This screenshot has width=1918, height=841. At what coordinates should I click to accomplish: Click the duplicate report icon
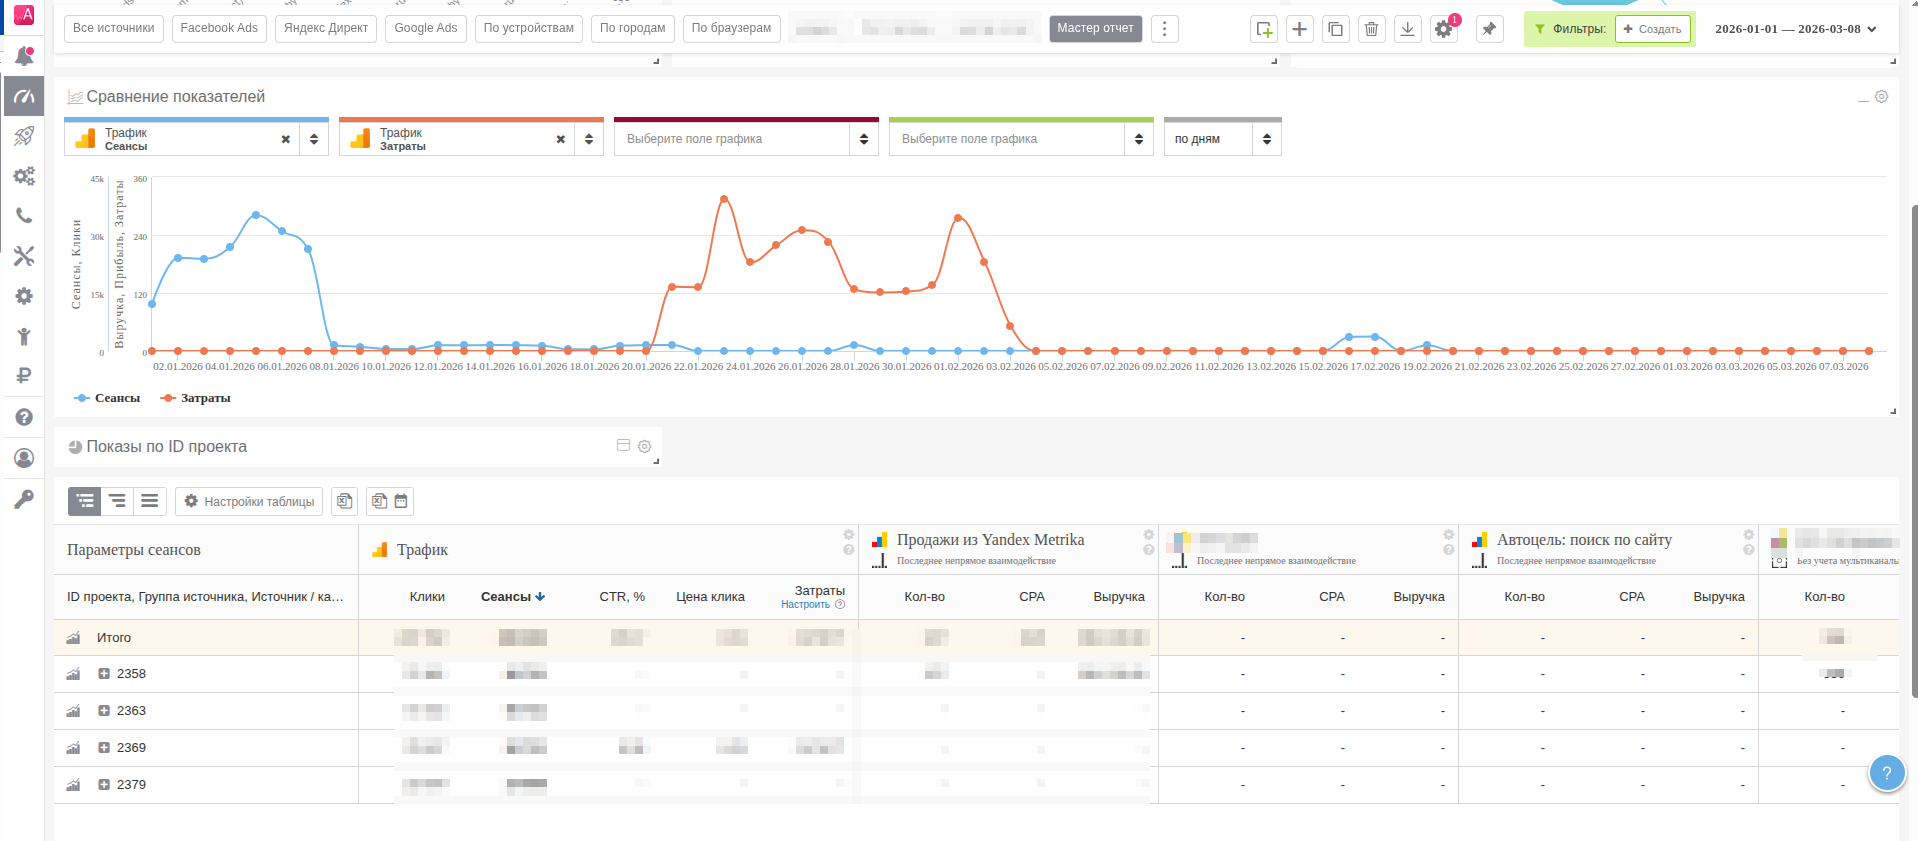click(1335, 29)
